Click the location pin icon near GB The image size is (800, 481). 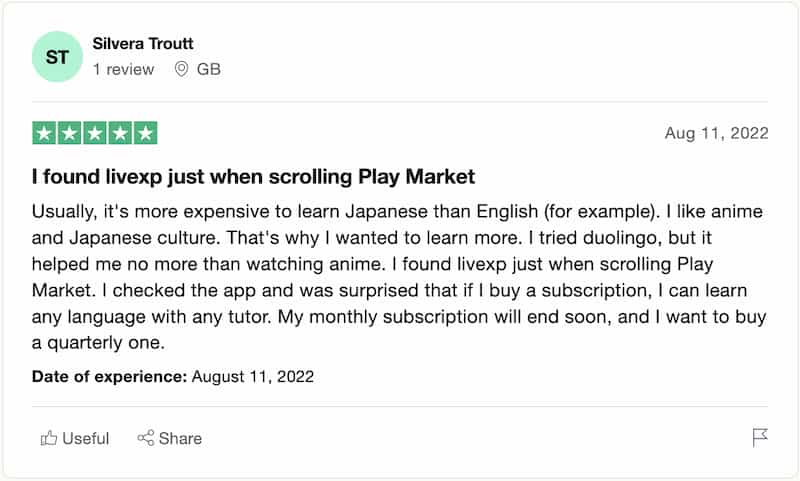coord(181,69)
